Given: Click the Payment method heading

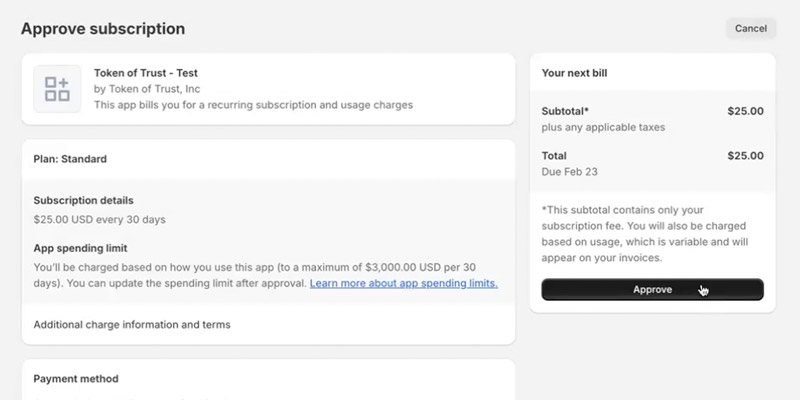Looking at the screenshot, I should coord(76,379).
